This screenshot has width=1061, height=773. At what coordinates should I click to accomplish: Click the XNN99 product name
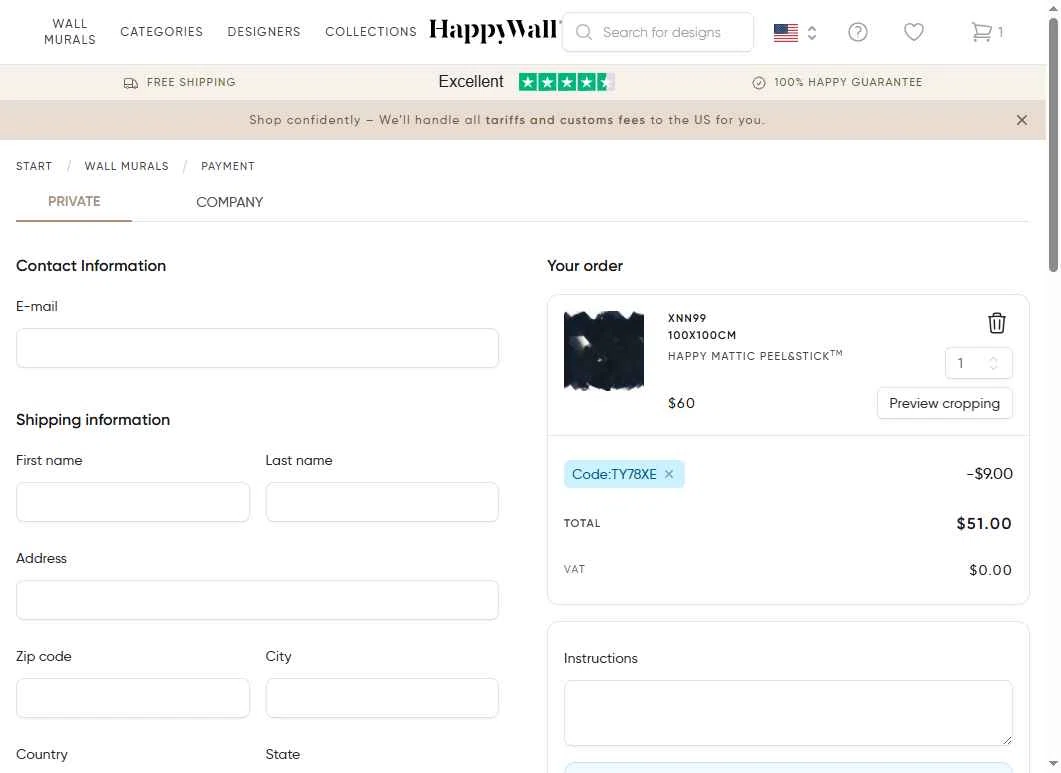[687, 318]
